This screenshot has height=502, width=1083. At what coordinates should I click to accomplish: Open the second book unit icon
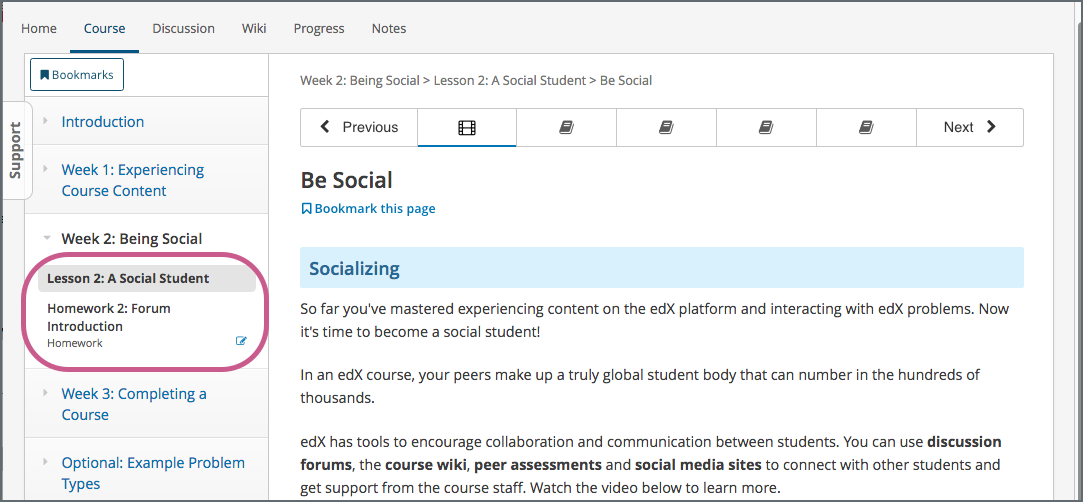(x=666, y=128)
